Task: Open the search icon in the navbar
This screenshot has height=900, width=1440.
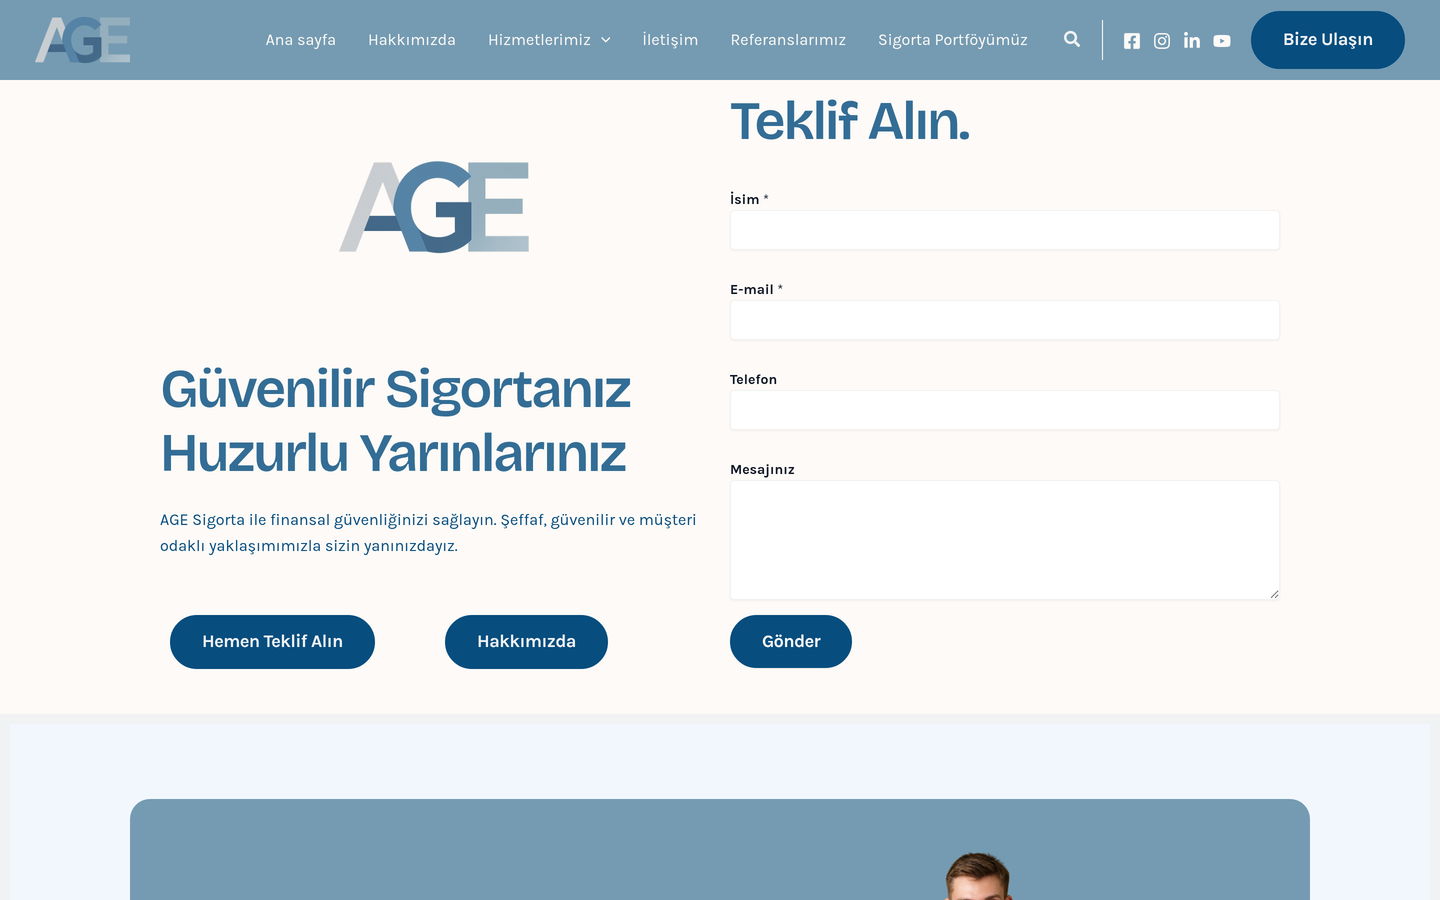Action: [x=1072, y=40]
